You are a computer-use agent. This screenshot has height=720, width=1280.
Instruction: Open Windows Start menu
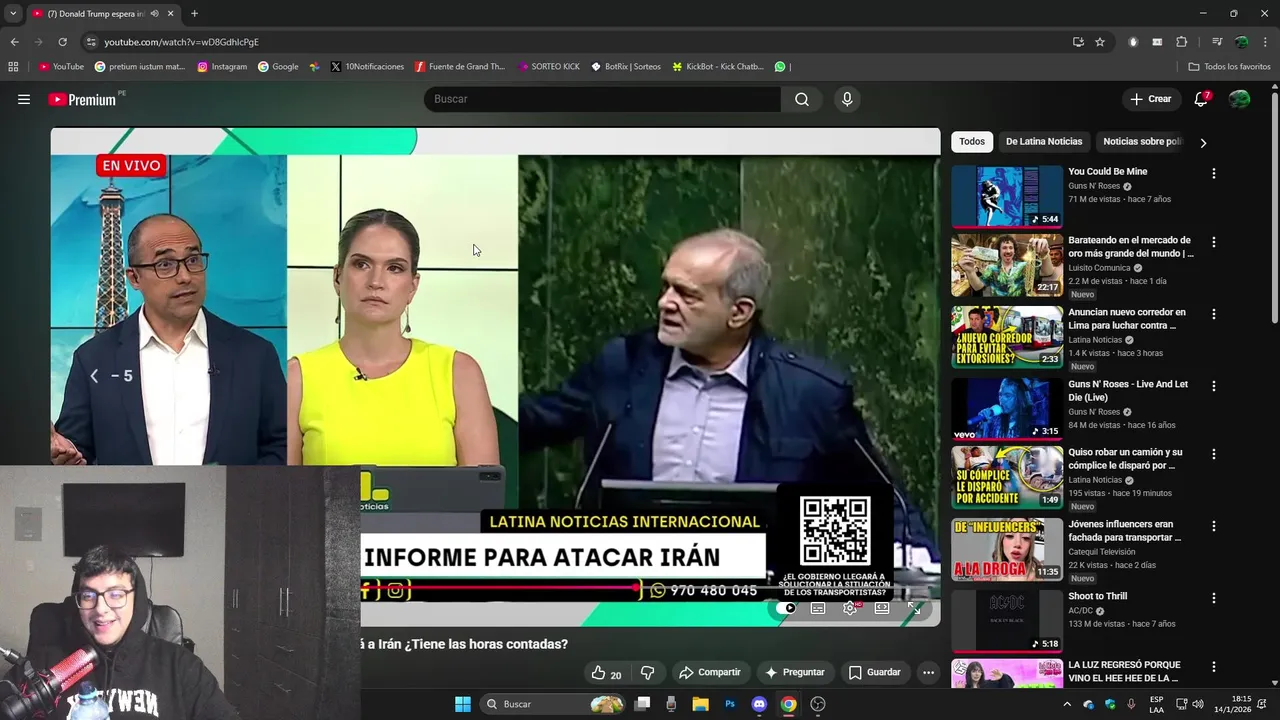(x=463, y=704)
